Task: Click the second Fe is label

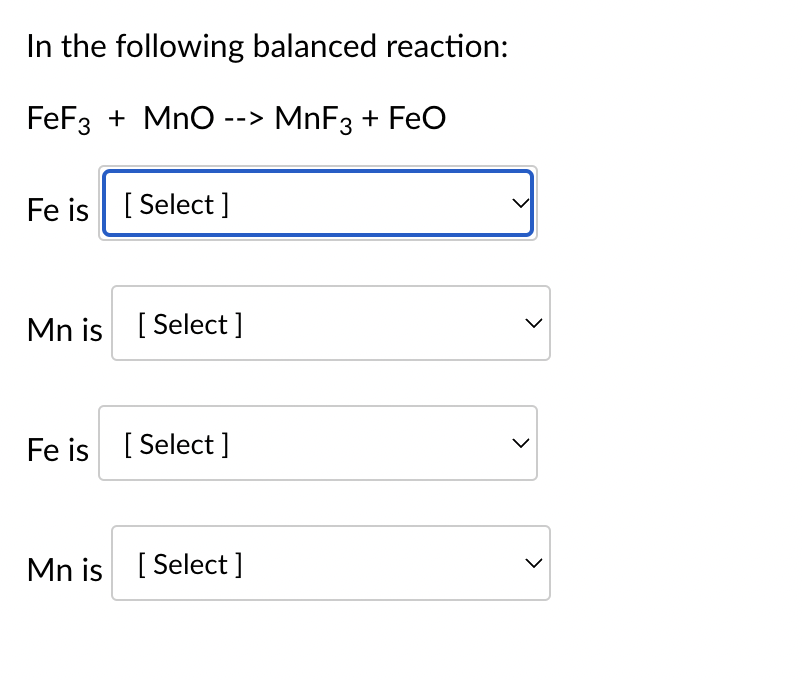Action: (x=56, y=450)
